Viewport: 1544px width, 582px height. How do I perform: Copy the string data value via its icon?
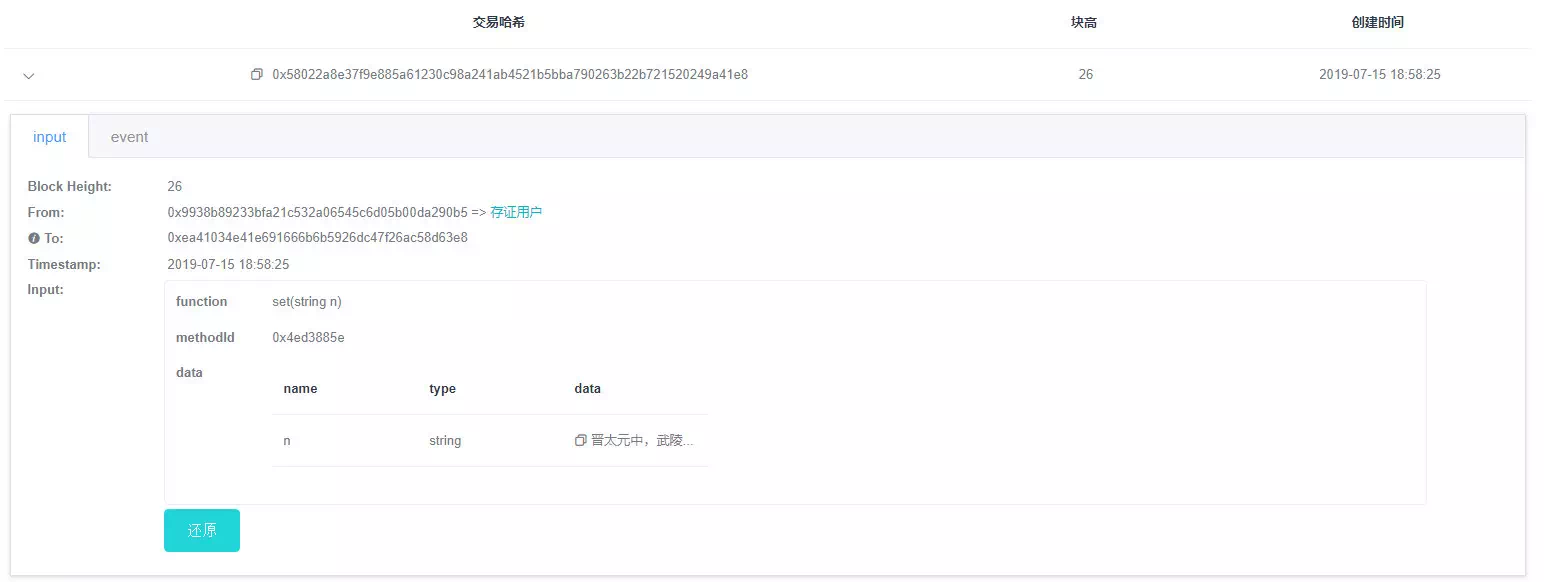[581, 440]
